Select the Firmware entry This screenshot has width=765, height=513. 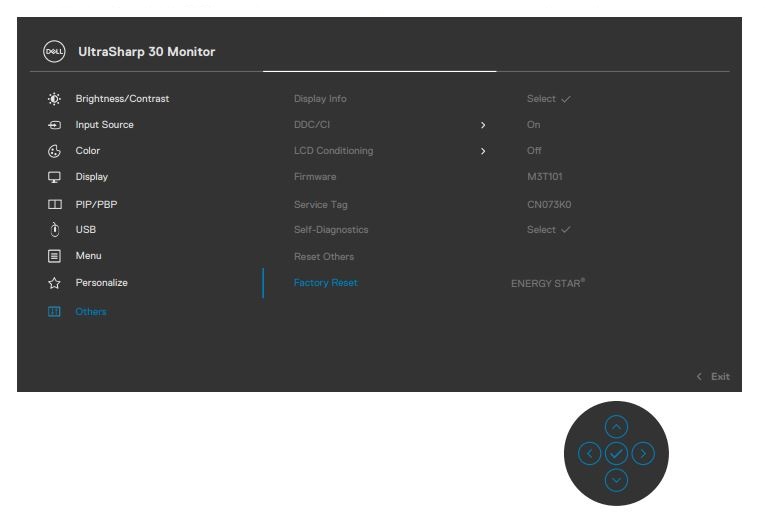point(315,177)
